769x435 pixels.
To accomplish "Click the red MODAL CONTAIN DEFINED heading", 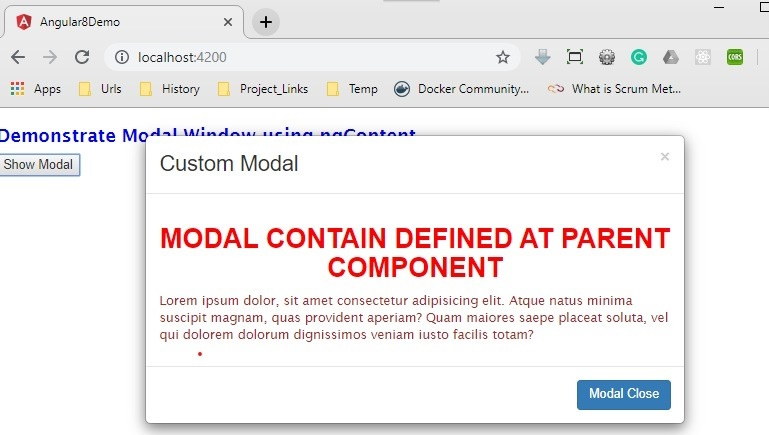I will tap(415, 253).
